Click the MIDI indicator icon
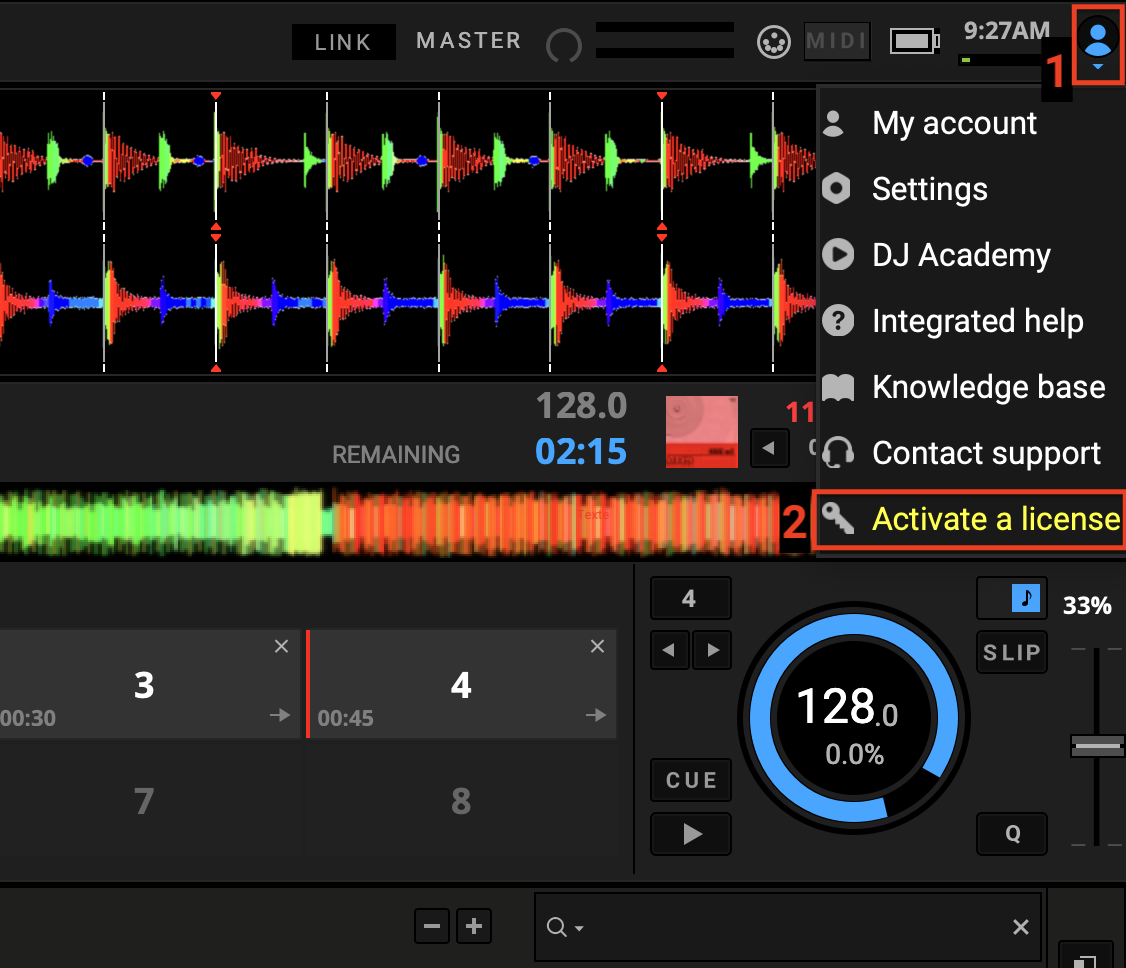Image resolution: width=1126 pixels, height=968 pixels. 837,42
